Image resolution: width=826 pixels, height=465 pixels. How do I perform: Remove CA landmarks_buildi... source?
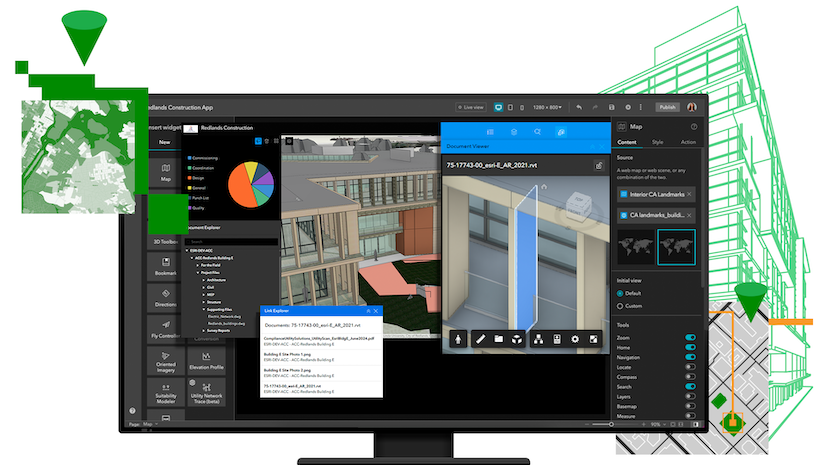point(689,215)
